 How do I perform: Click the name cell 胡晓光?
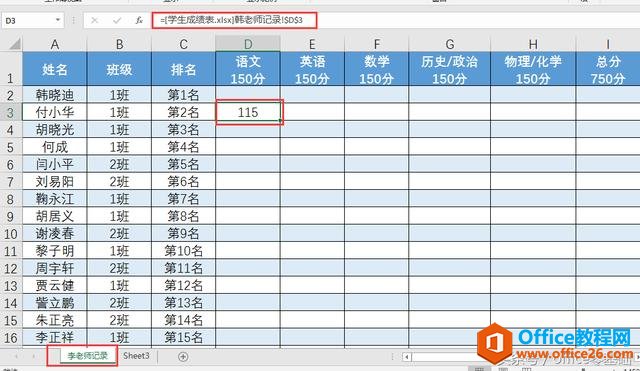tap(55, 130)
